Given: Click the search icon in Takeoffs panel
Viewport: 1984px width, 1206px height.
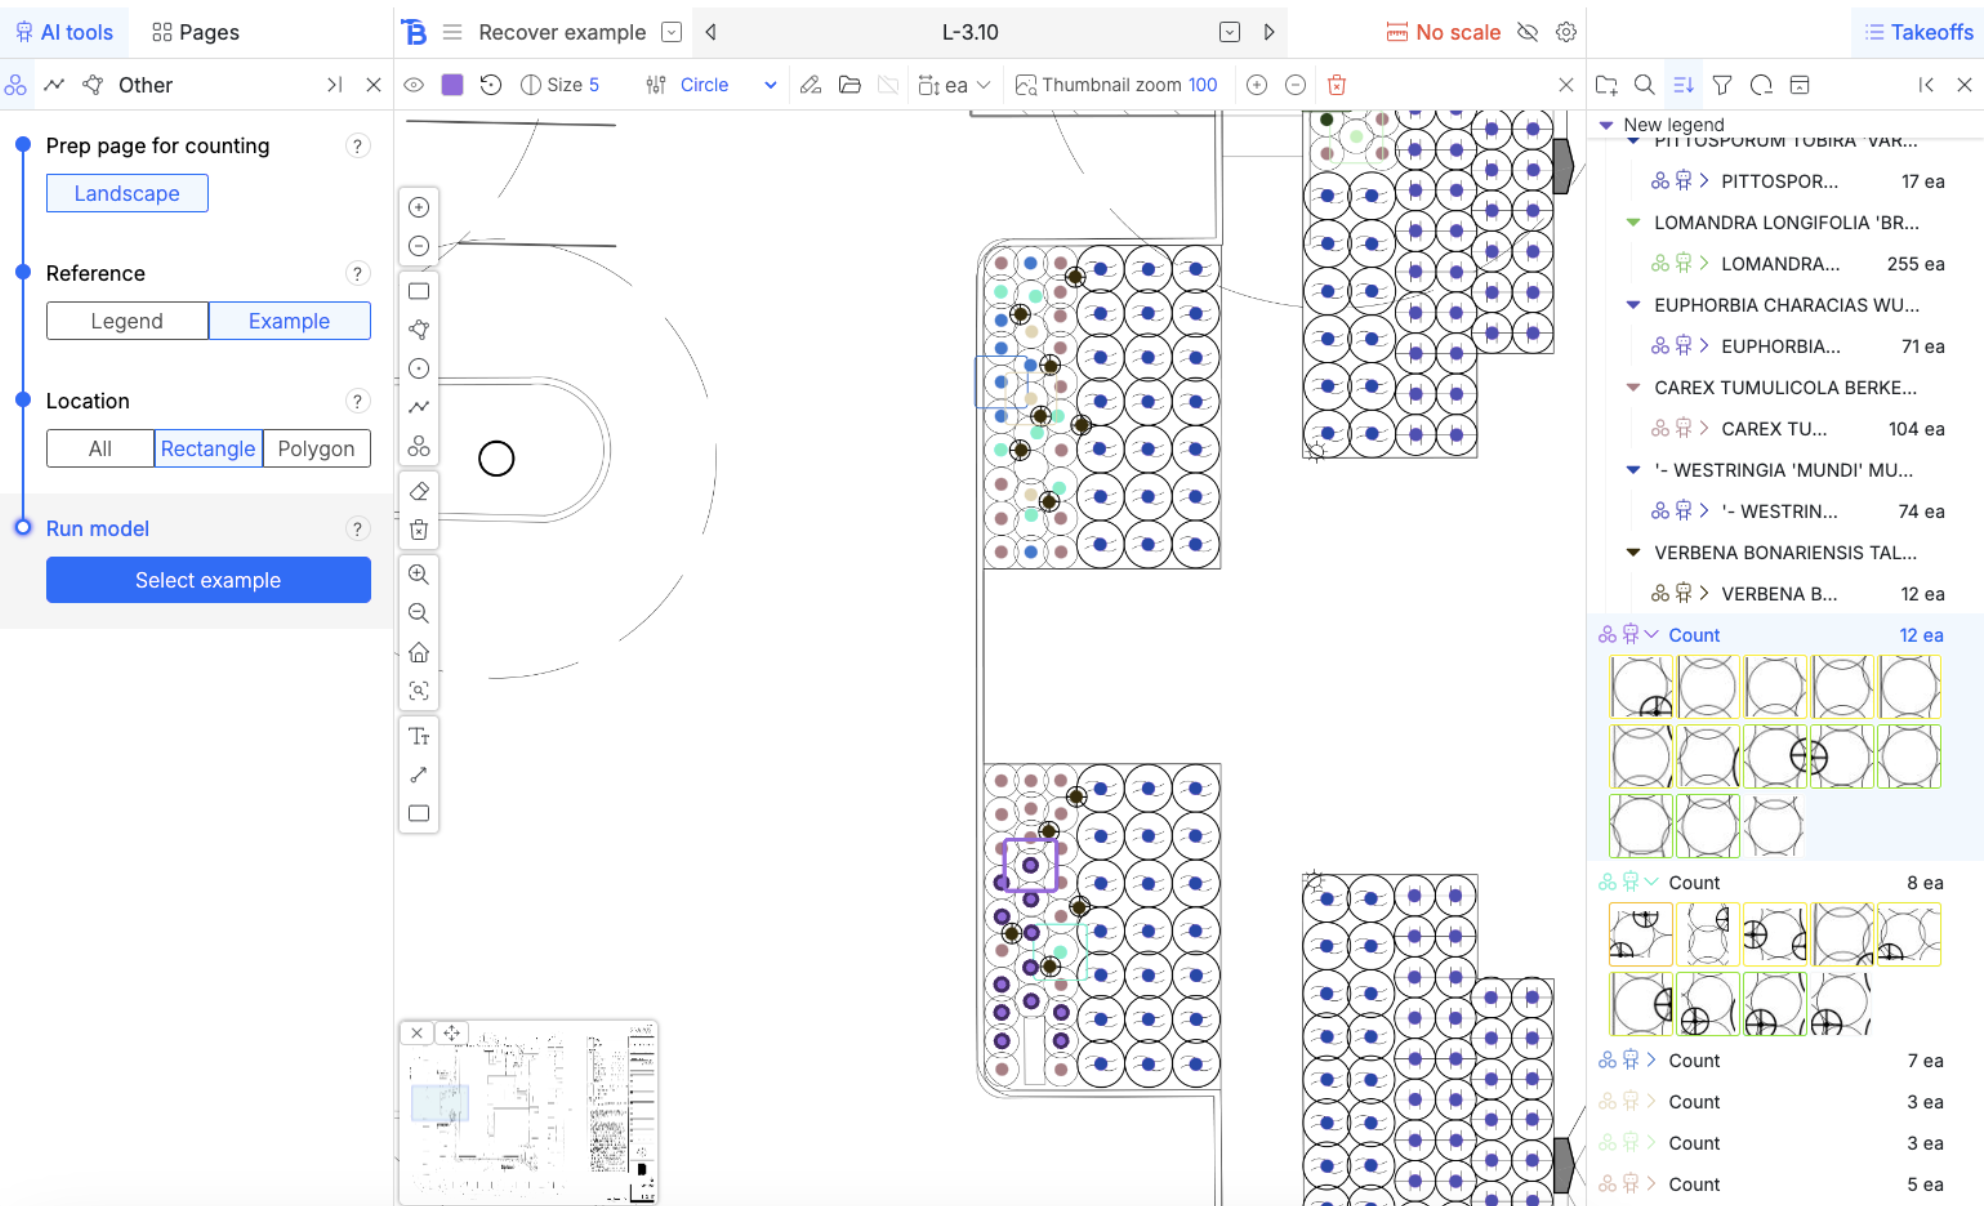Looking at the screenshot, I should point(1644,85).
